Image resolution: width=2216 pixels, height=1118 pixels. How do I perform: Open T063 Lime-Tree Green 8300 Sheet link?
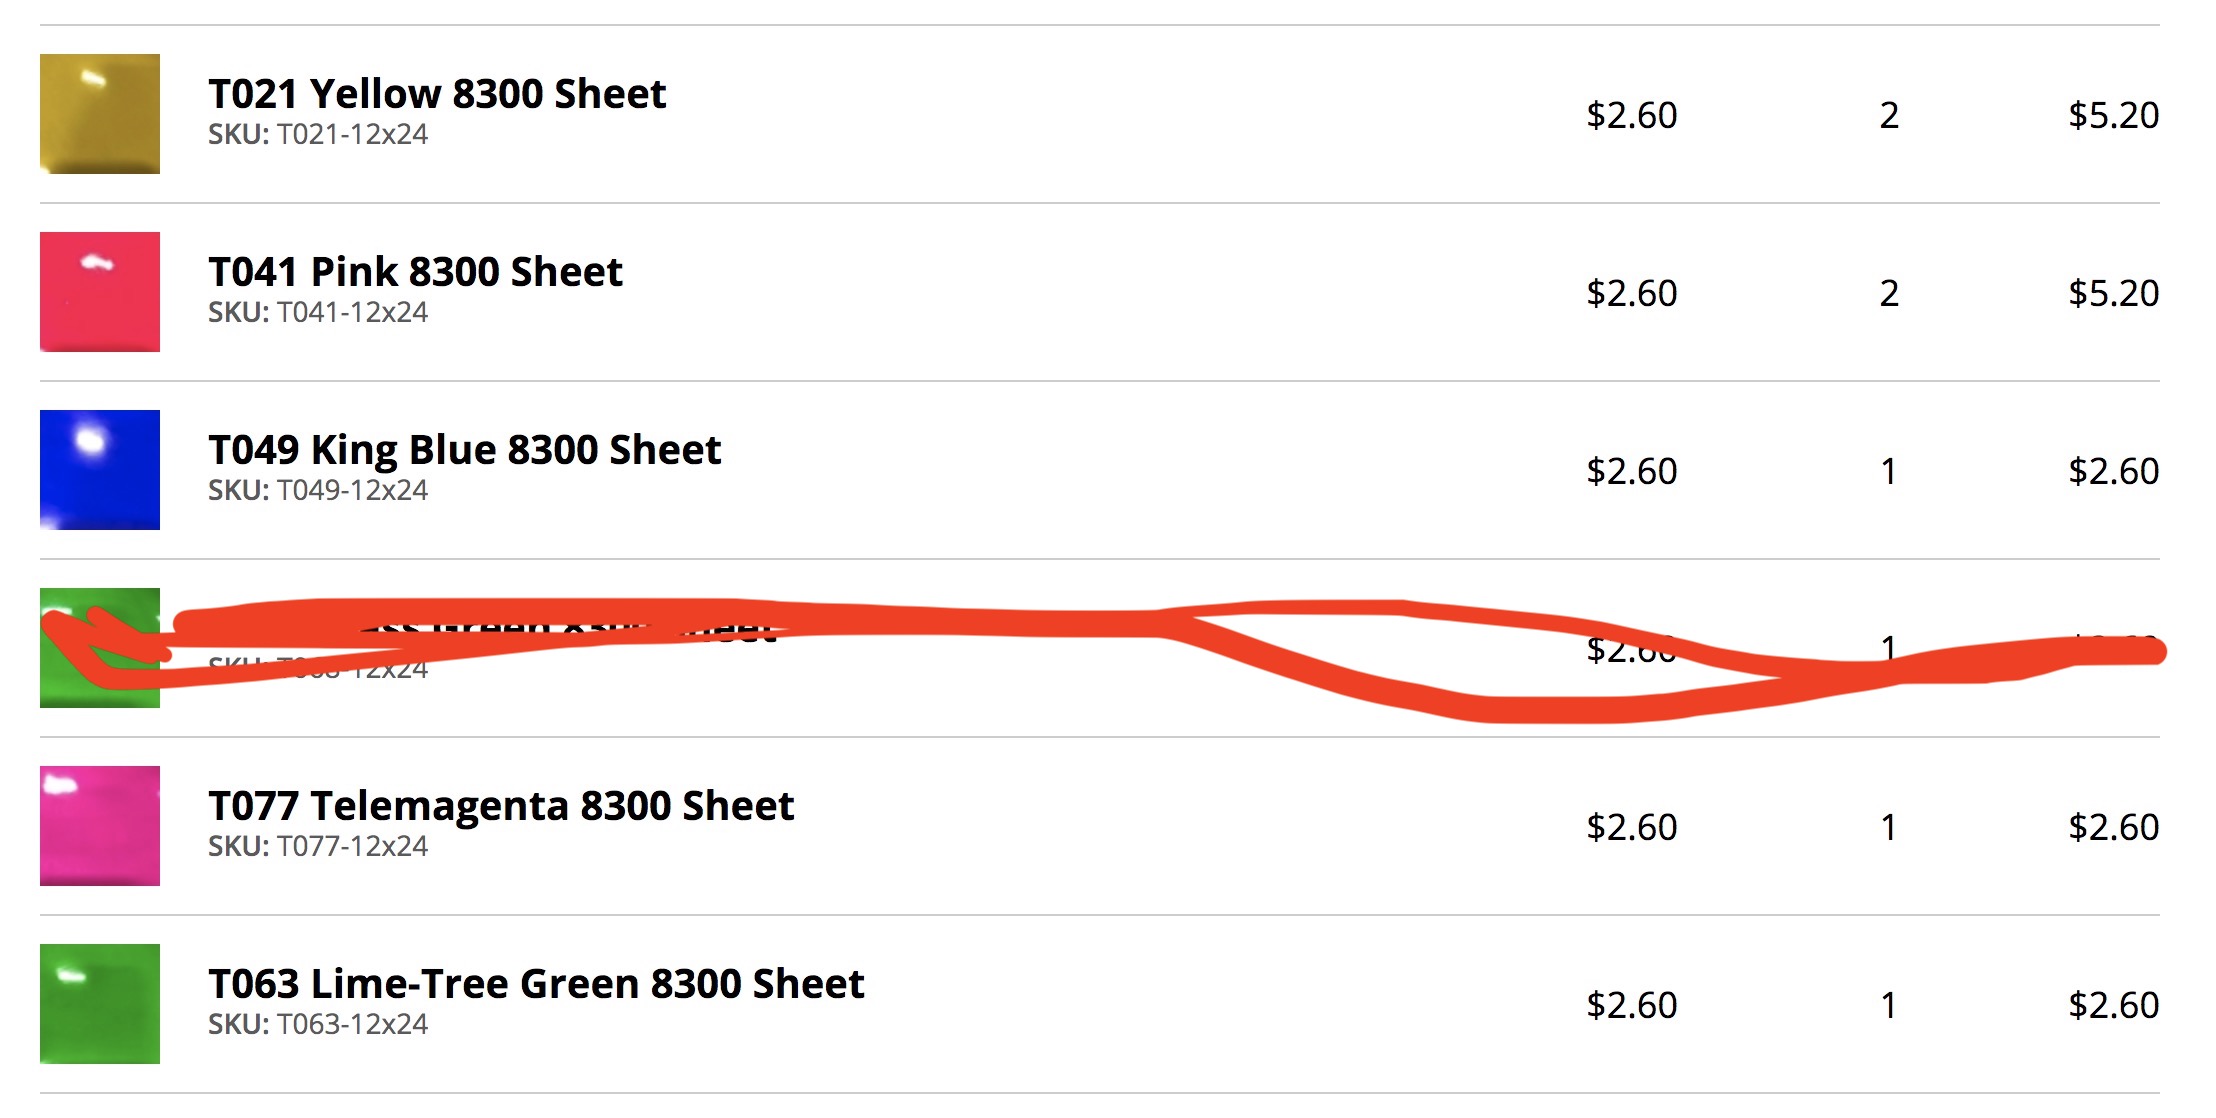coord(536,984)
